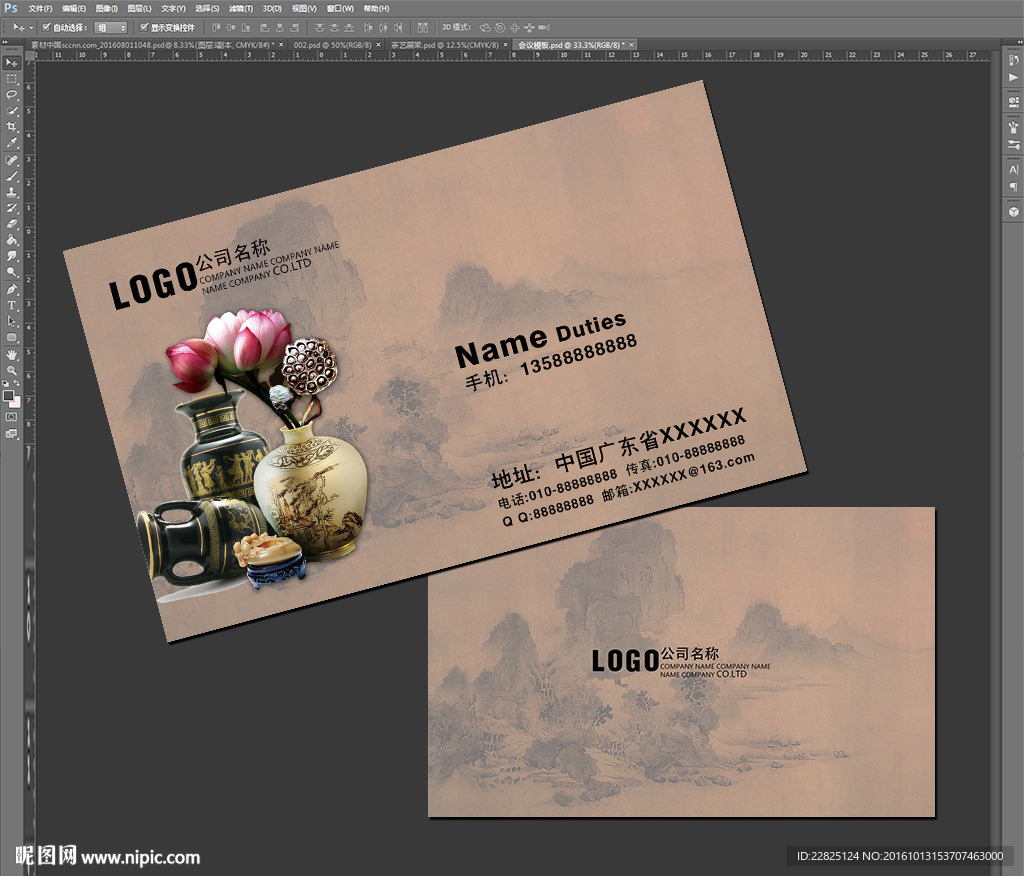
Task: Select the Crop tool
Action: (12, 127)
